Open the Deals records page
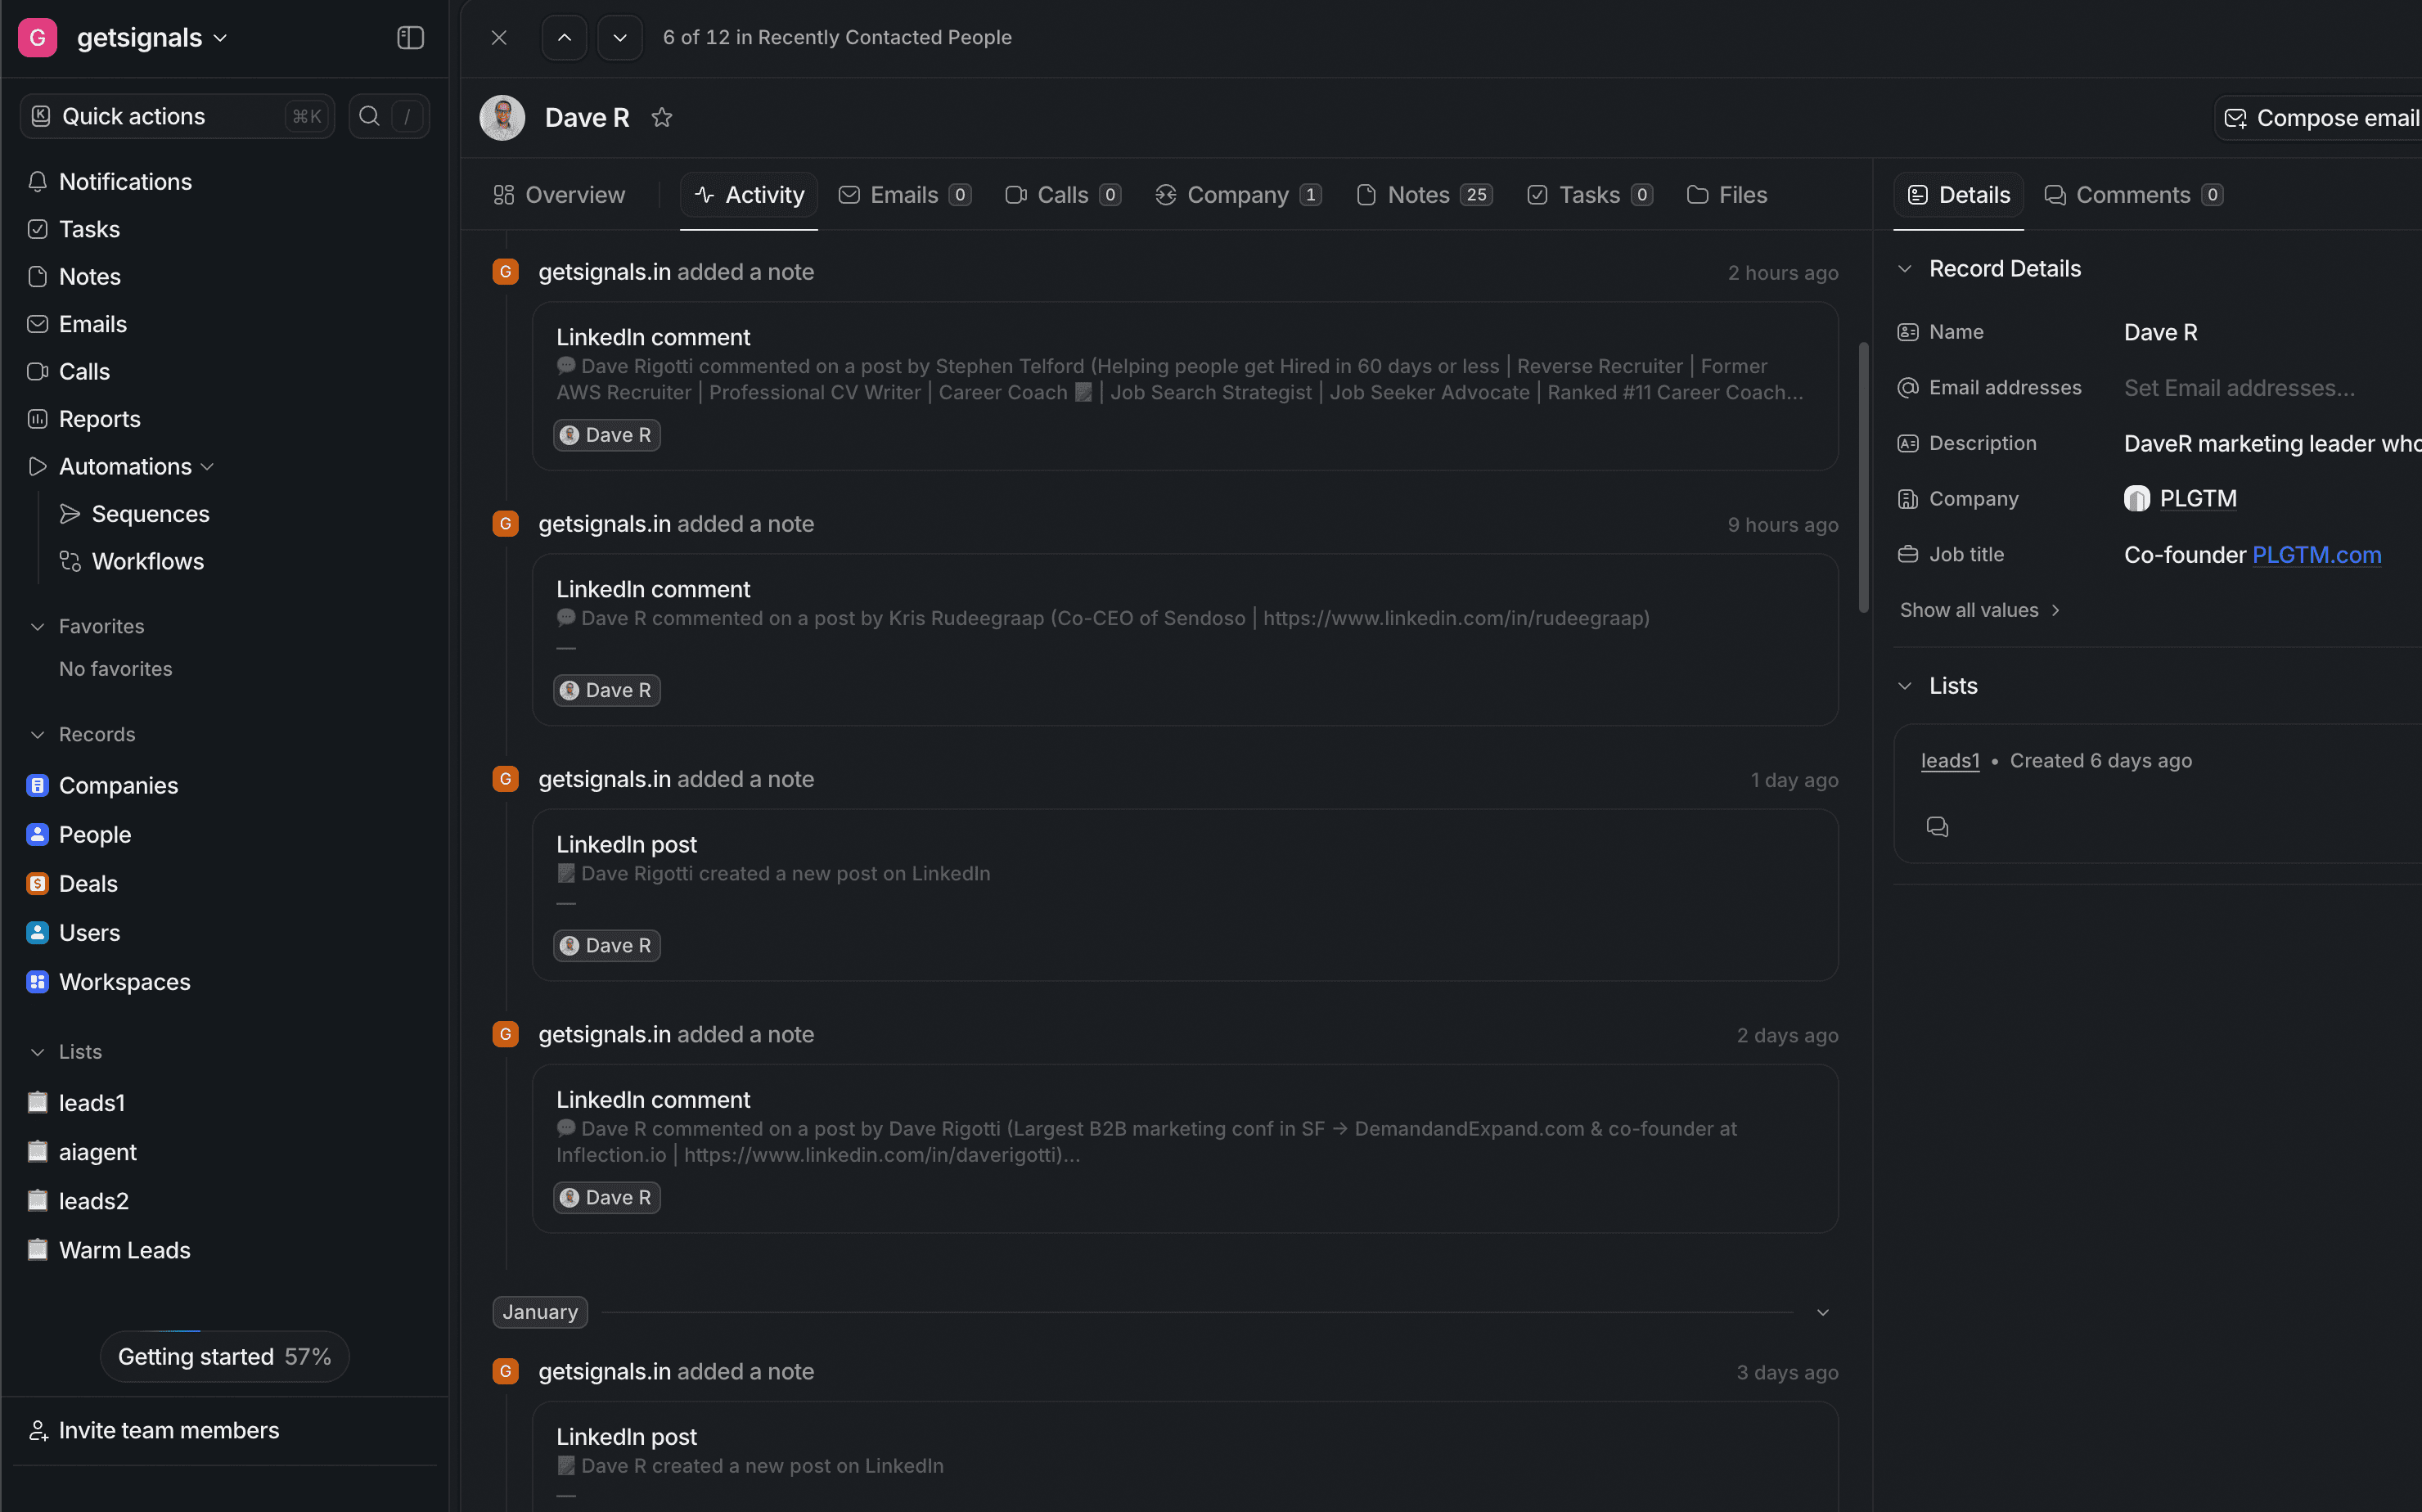Image resolution: width=2422 pixels, height=1512 pixels. point(88,884)
